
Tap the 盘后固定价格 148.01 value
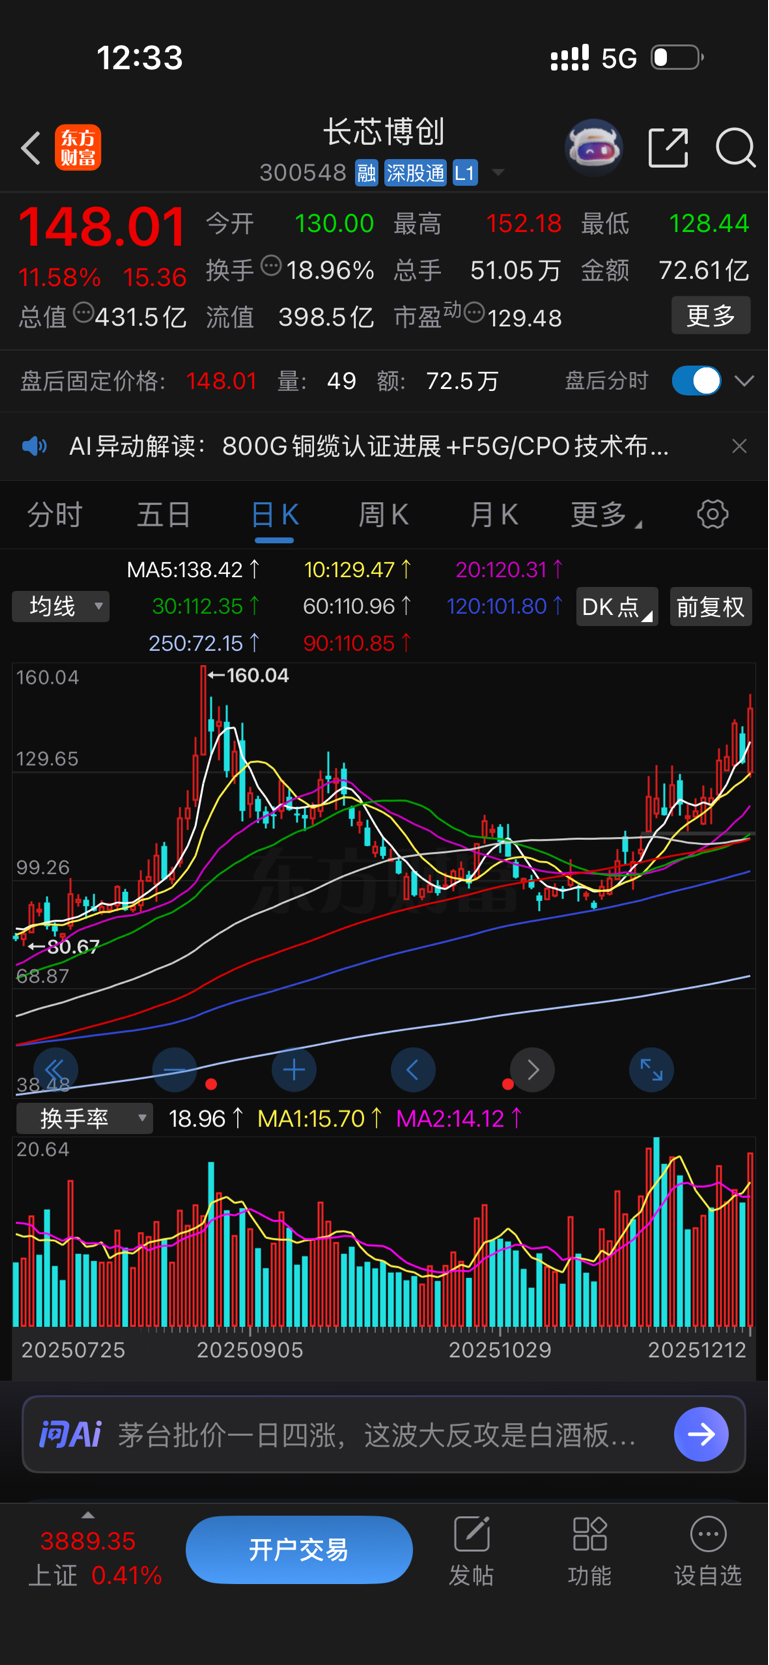[221, 381]
